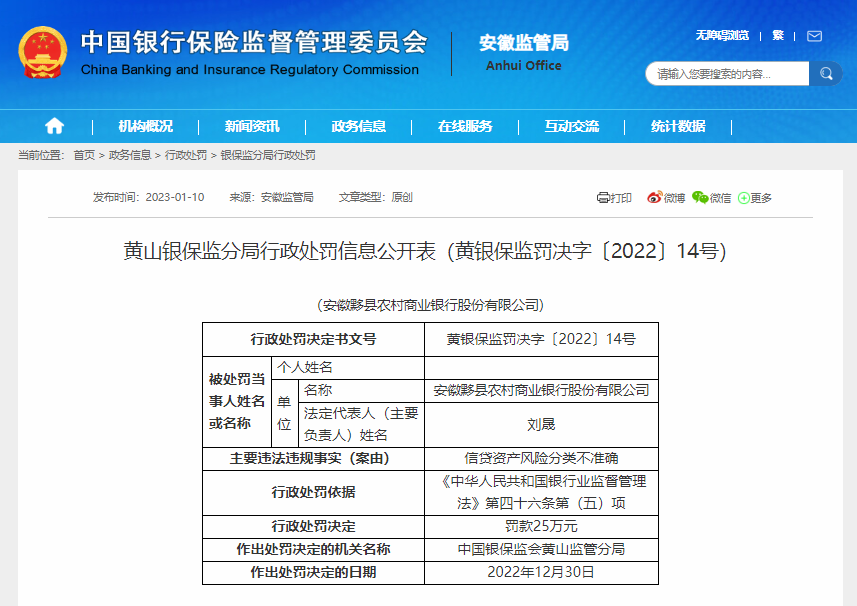Click the printer icon for 打印
The height and width of the screenshot is (606, 857).
[x=603, y=198]
